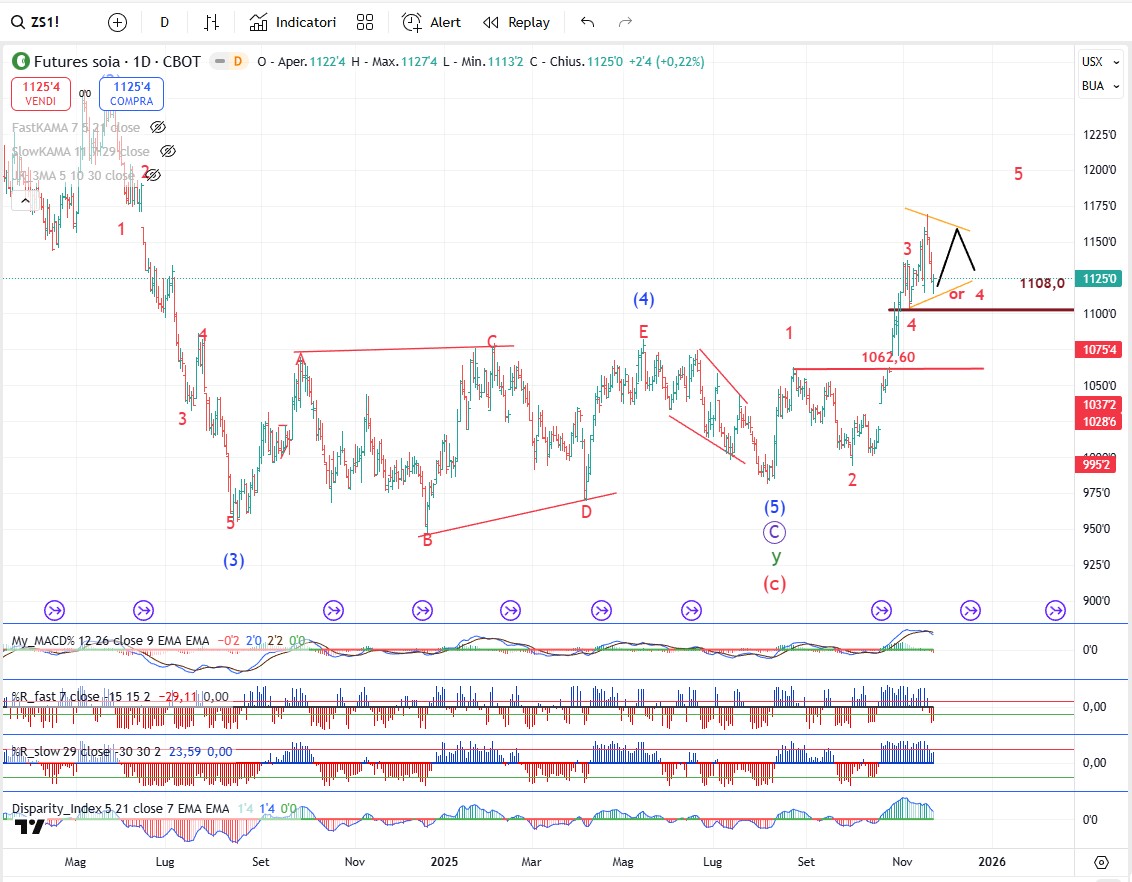Open symbol search ZS1!
1132x882 pixels.
pyautogui.click(x=36, y=22)
